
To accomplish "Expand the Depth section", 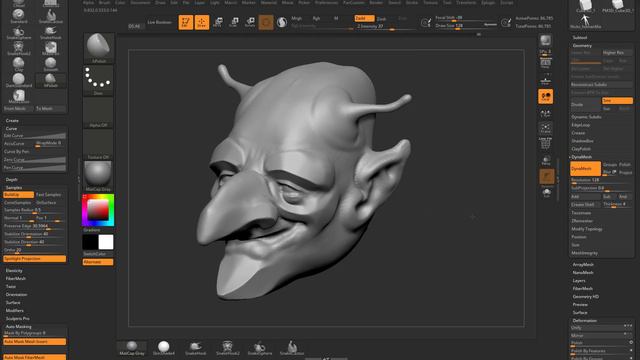I will tap(12, 180).
